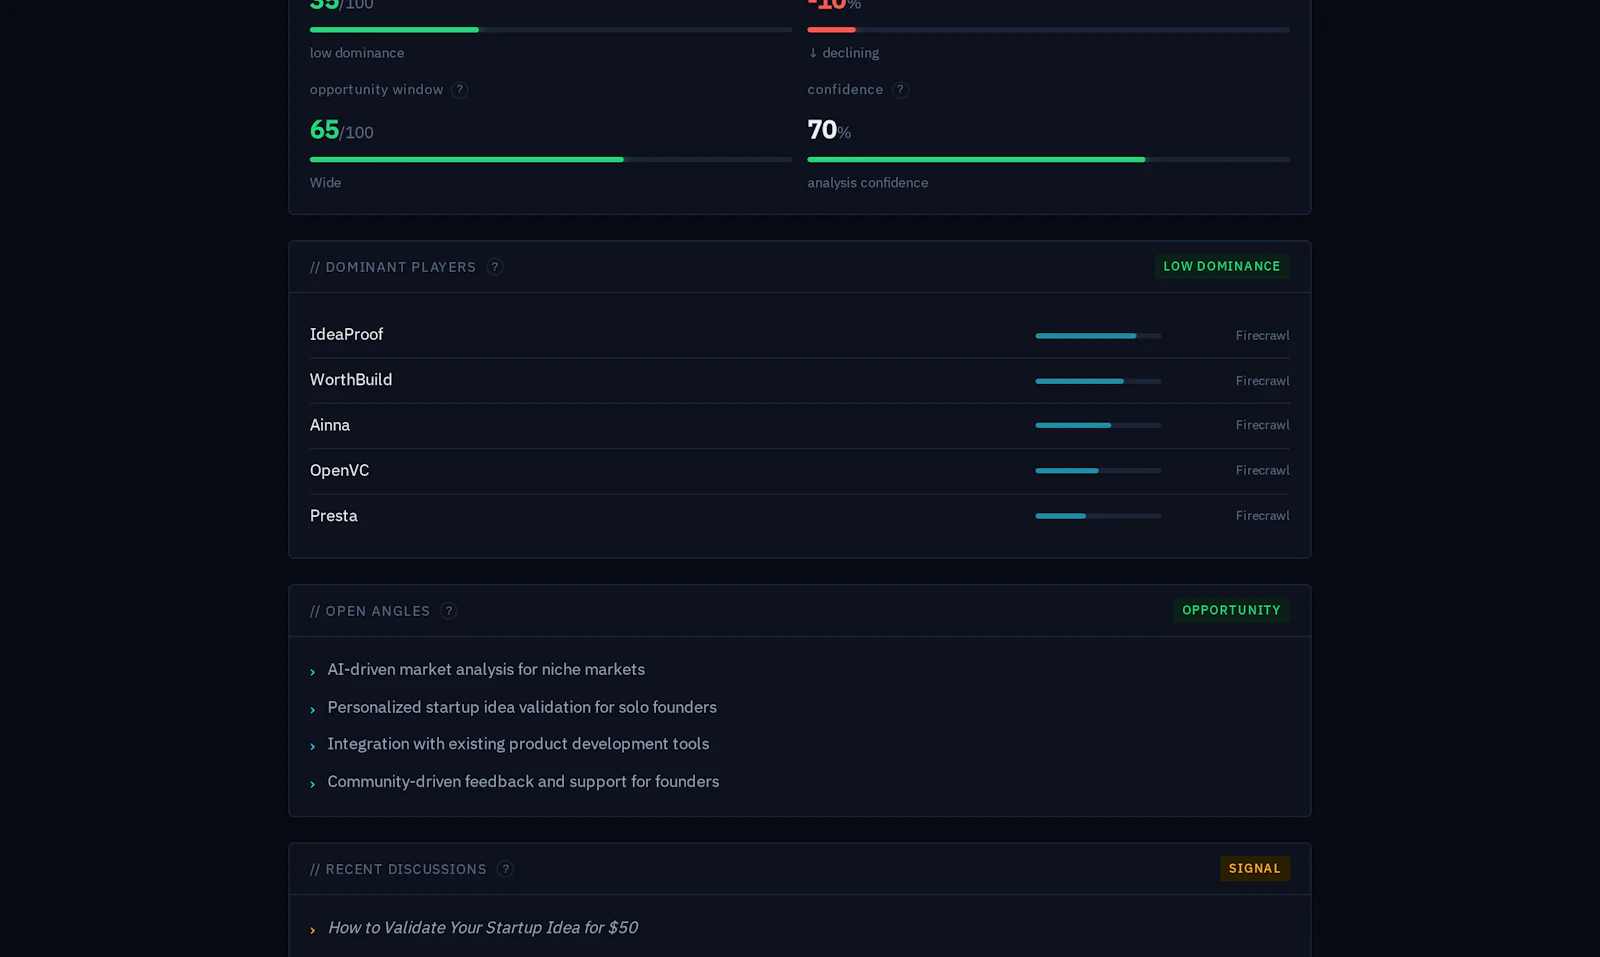
Task: Select the WorthBuild player name
Action: click(x=351, y=380)
